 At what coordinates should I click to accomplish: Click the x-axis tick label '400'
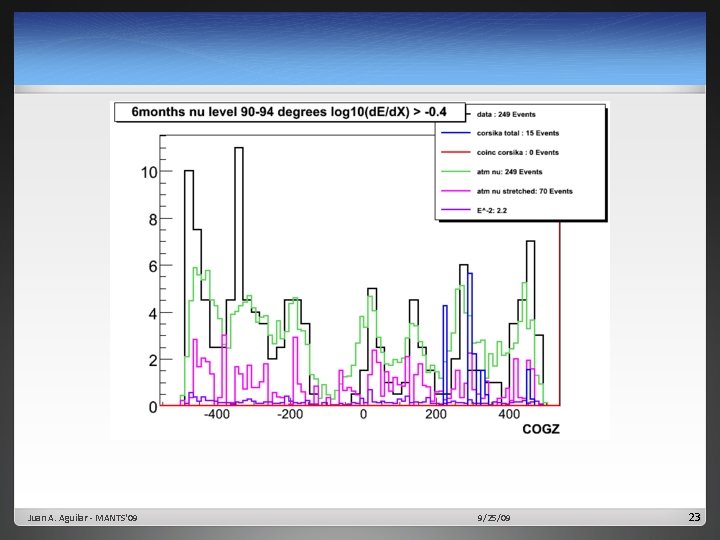click(x=509, y=414)
